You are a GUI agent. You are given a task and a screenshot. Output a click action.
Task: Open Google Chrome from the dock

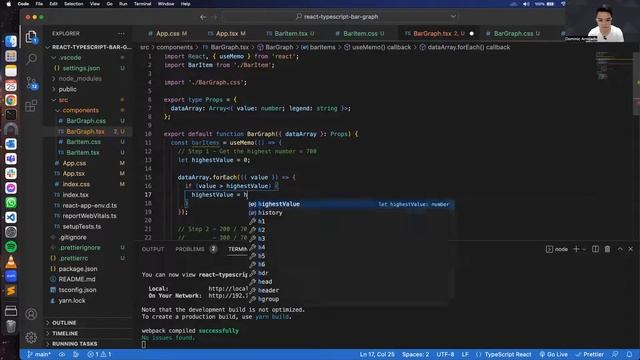click(11, 100)
